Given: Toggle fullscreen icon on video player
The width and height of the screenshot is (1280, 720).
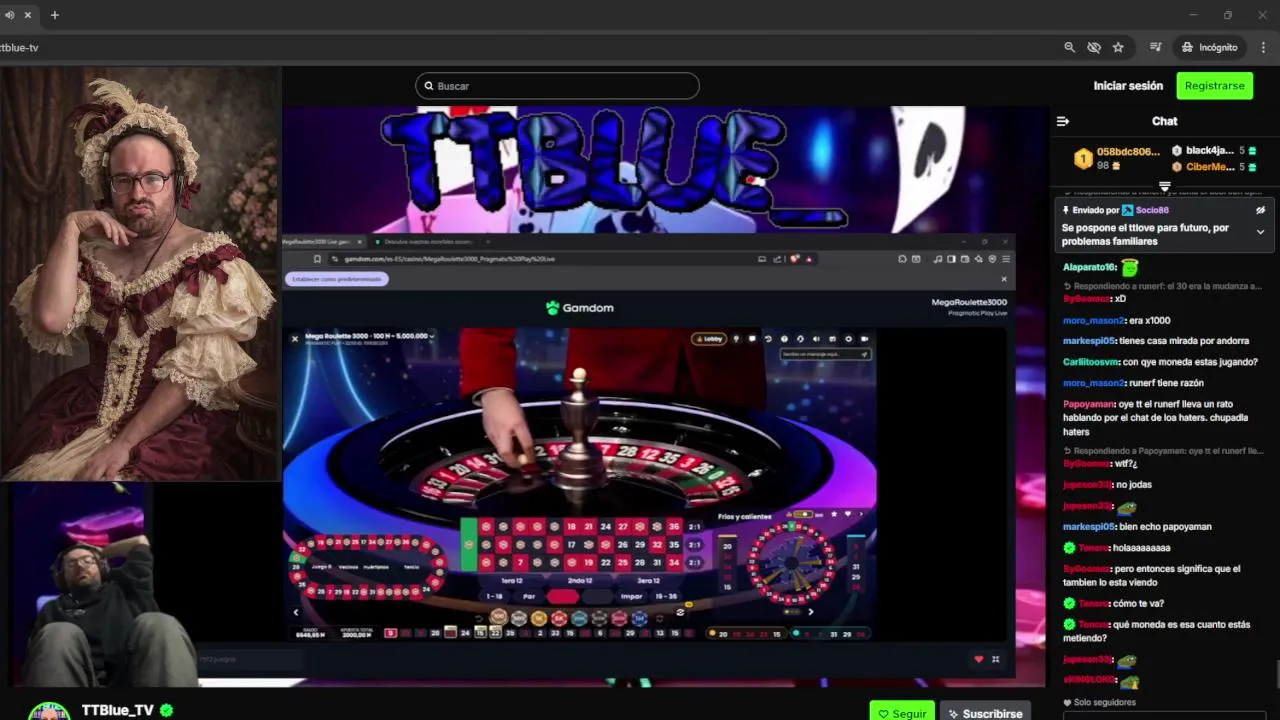Looking at the screenshot, I should click(x=995, y=659).
